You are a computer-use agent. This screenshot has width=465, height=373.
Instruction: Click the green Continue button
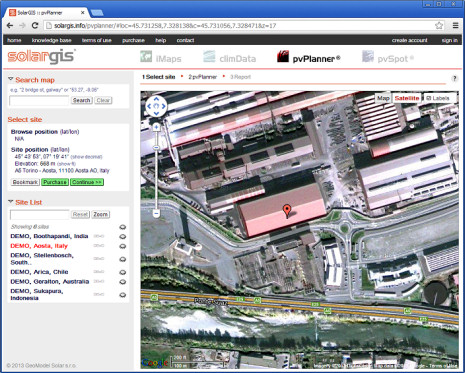(x=87, y=182)
